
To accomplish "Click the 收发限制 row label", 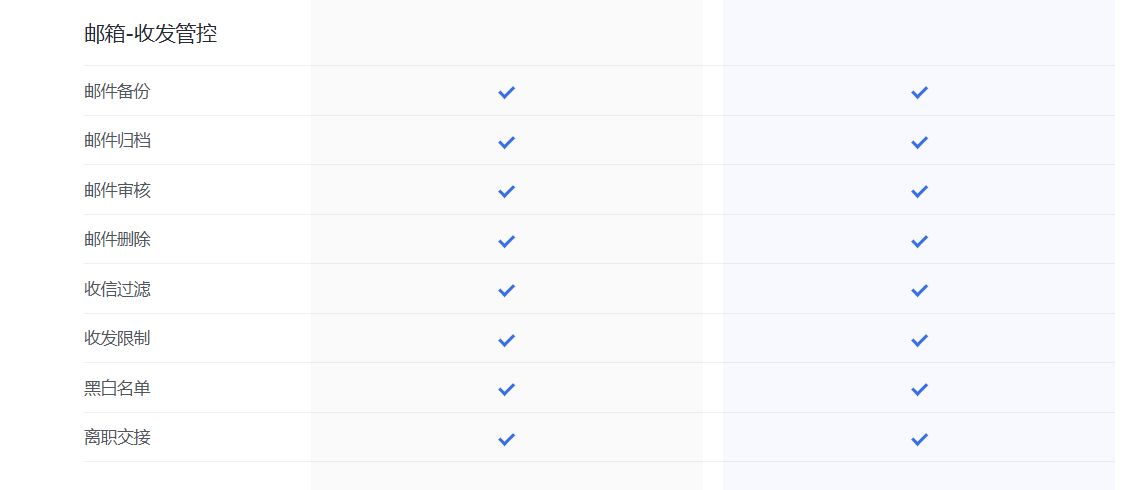I will (x=117, y=338).
